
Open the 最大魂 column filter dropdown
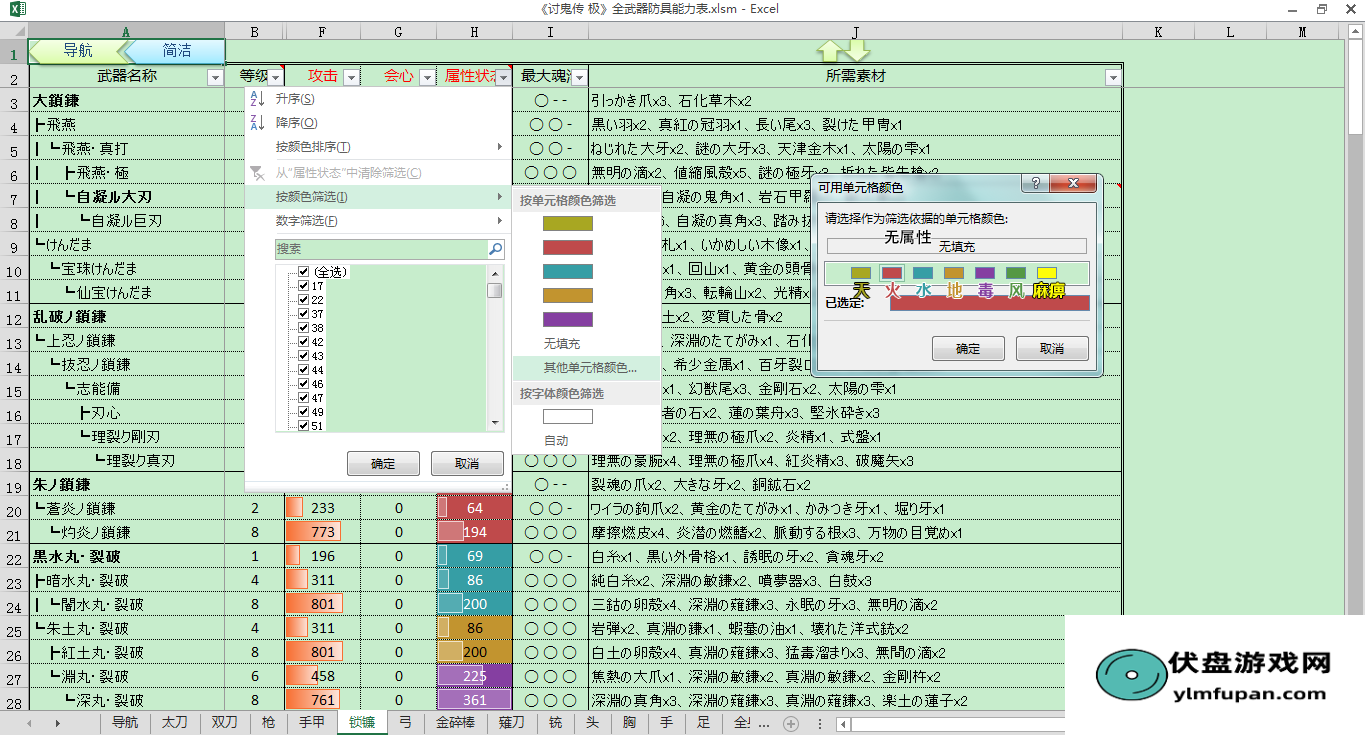tap(579, 77)
